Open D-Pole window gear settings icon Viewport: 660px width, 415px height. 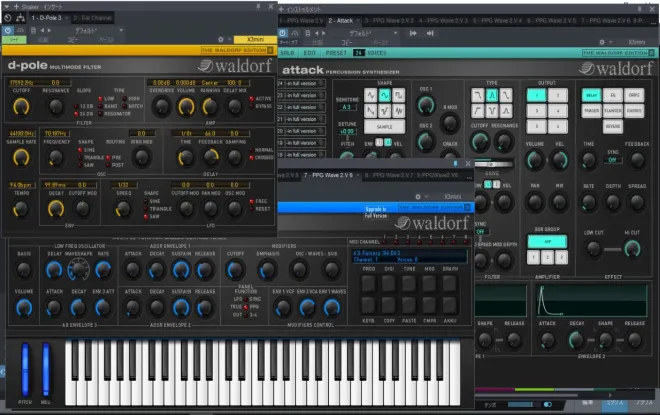point(221,39)
